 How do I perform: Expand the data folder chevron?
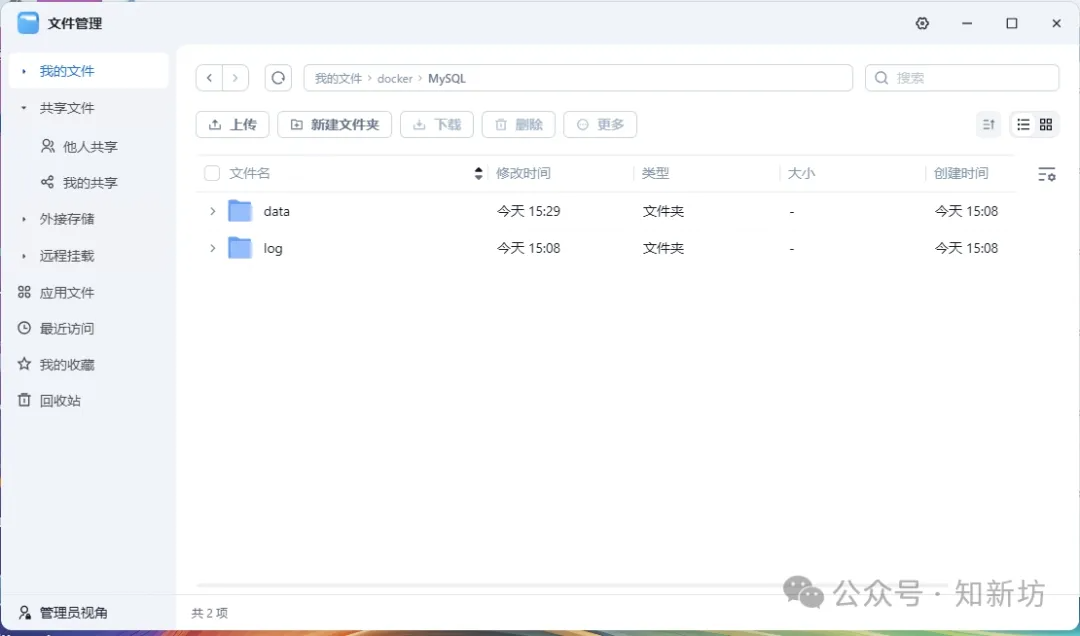(x=212, y=211)
